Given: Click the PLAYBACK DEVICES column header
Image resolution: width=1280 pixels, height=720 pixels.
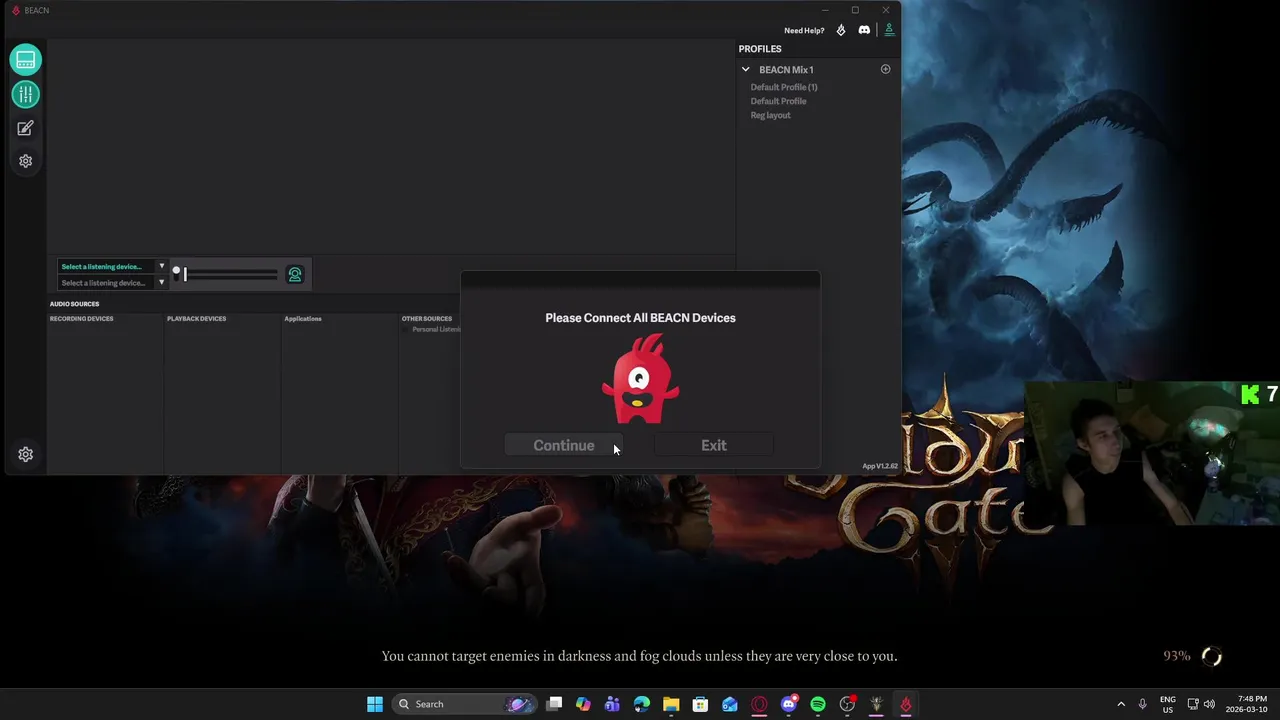Looking at the screenshot, I should pyautogui.click(x=197, y=319).
